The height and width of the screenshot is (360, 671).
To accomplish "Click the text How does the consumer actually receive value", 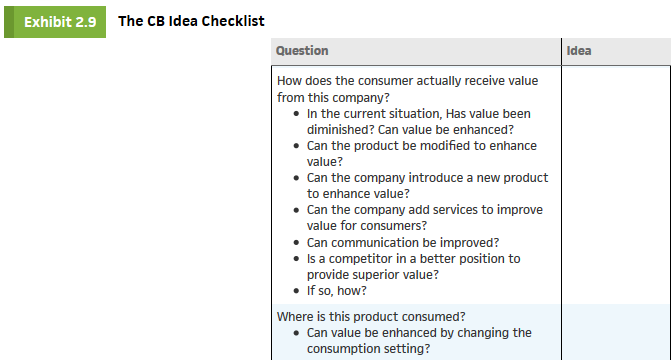I will pyautogui.click(x=407, y=81).
